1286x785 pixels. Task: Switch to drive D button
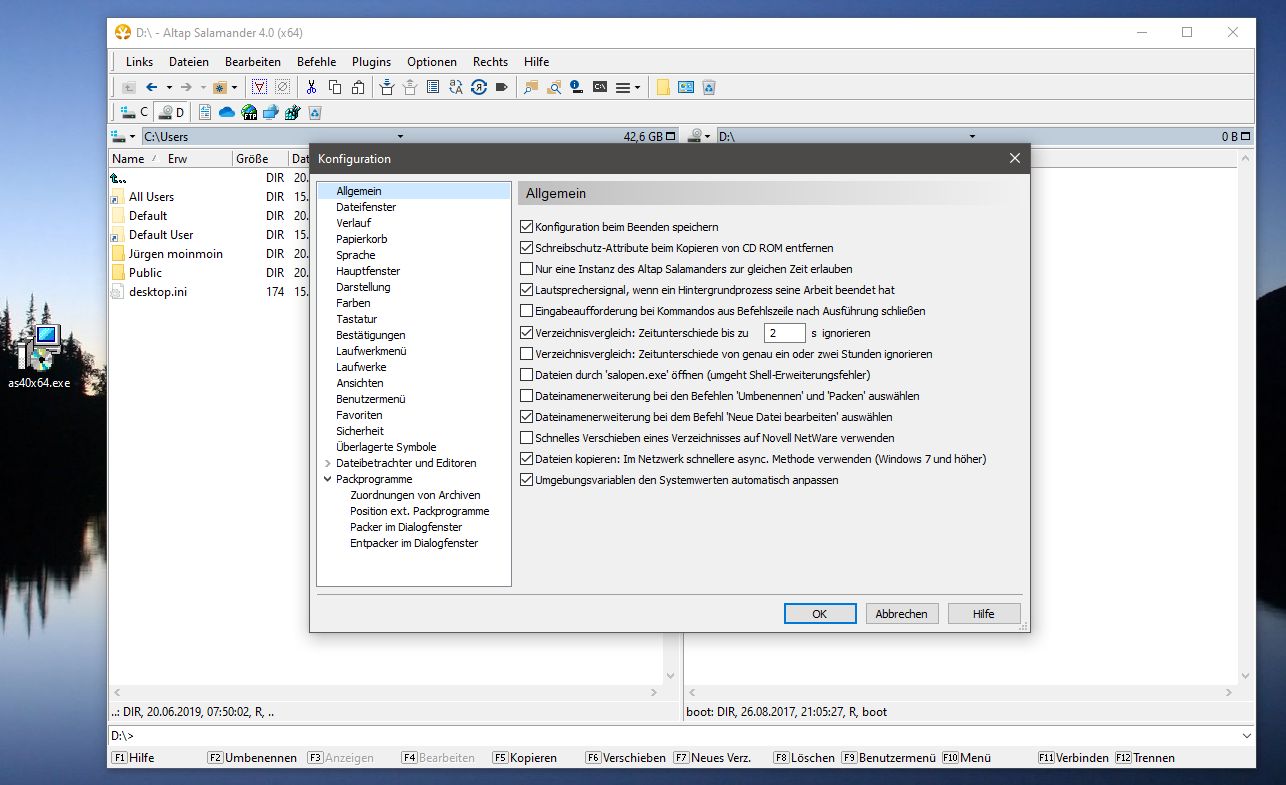(x=173, y=112)
